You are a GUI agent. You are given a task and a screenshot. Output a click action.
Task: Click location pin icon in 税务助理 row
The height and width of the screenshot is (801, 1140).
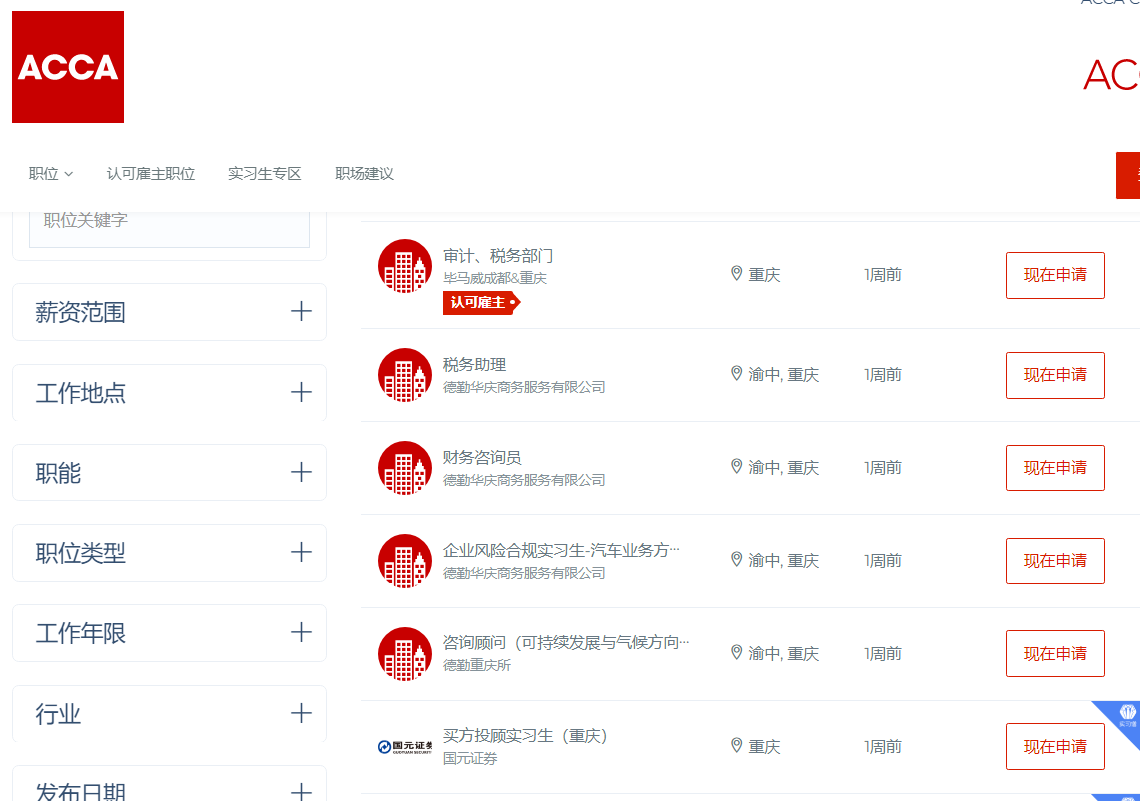[x=736, y=374]
